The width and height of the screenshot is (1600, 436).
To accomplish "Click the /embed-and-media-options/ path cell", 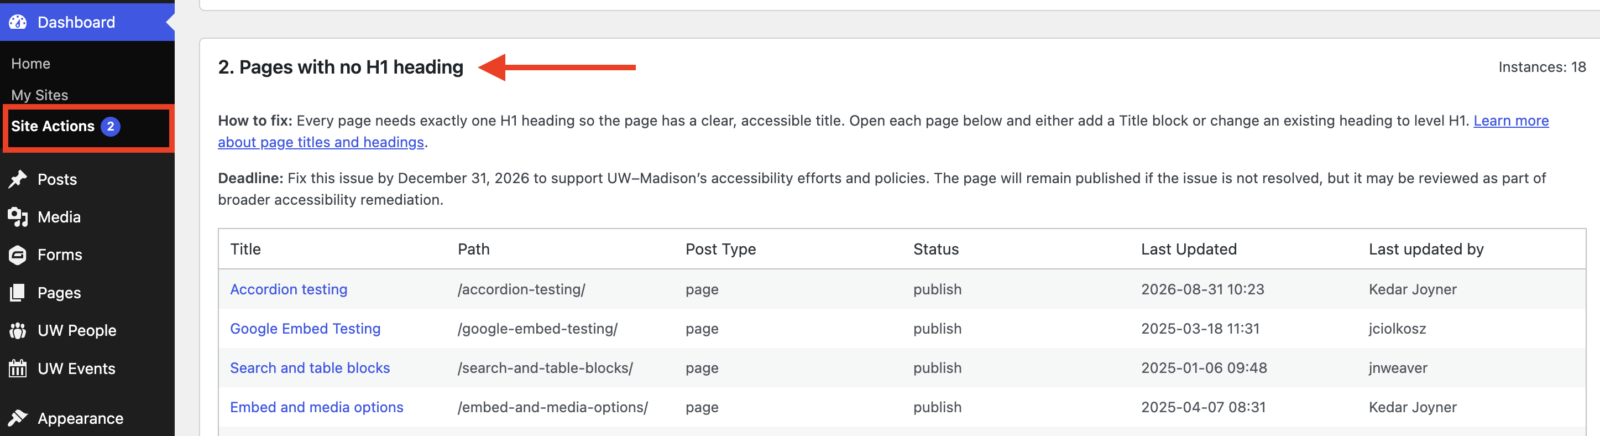I will [x=553, y=407].
